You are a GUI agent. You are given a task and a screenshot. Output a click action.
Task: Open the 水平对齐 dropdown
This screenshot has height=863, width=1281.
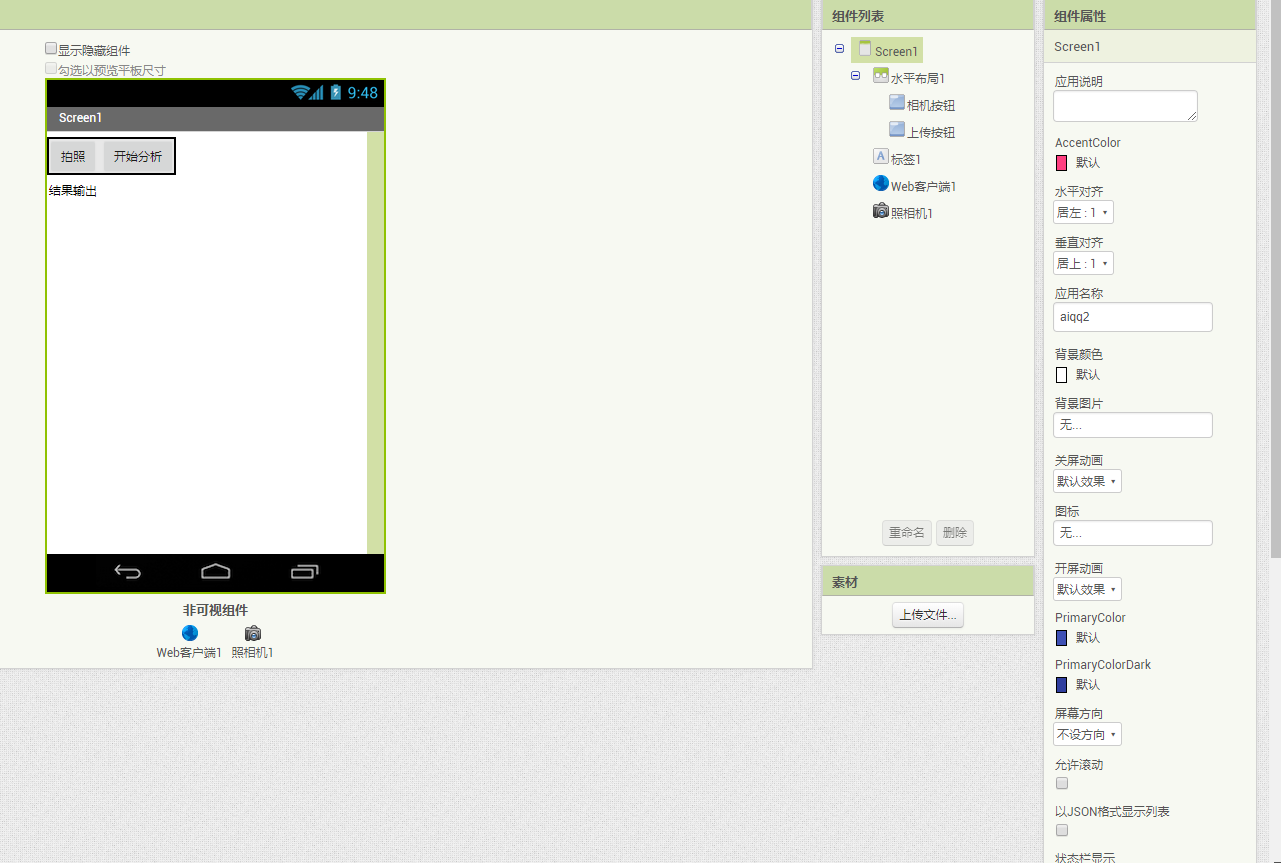(x=1083, y=212)
